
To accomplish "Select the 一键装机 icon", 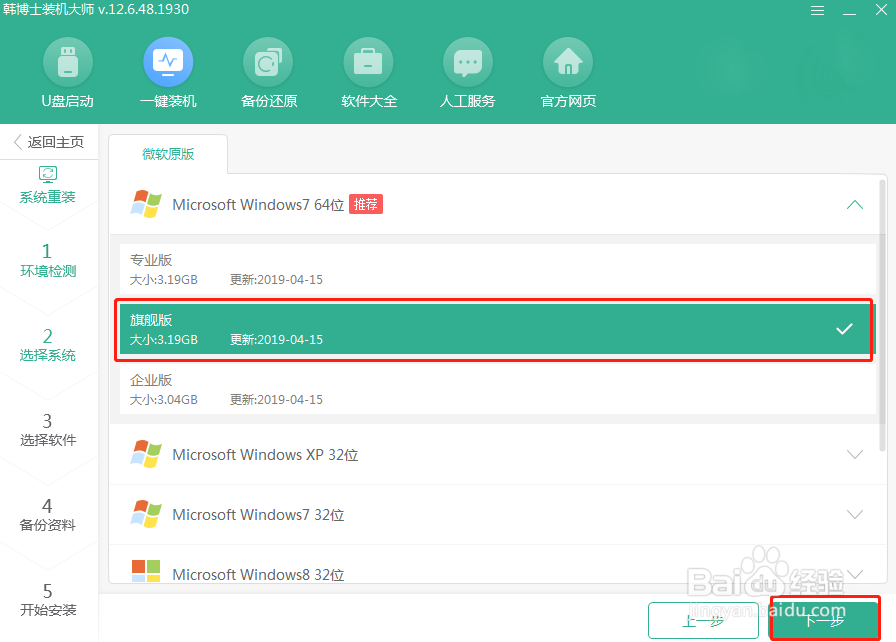I will 168,62.
